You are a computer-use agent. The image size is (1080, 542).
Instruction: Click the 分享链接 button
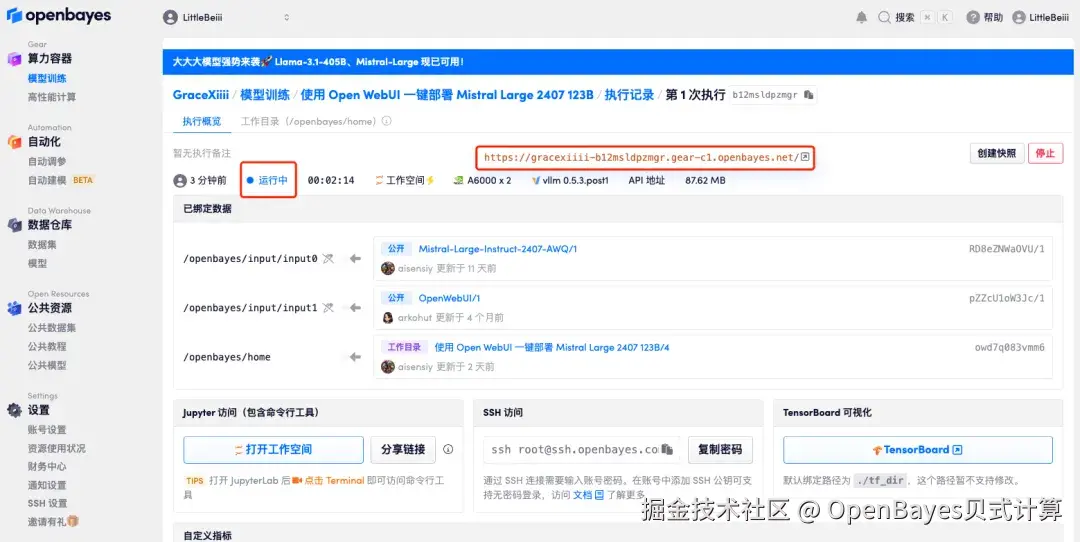point(403,449)
